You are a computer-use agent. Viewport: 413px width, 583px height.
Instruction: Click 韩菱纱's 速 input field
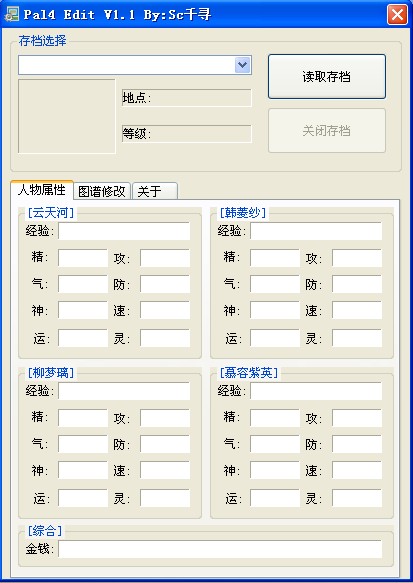click(x=357, y=310)
